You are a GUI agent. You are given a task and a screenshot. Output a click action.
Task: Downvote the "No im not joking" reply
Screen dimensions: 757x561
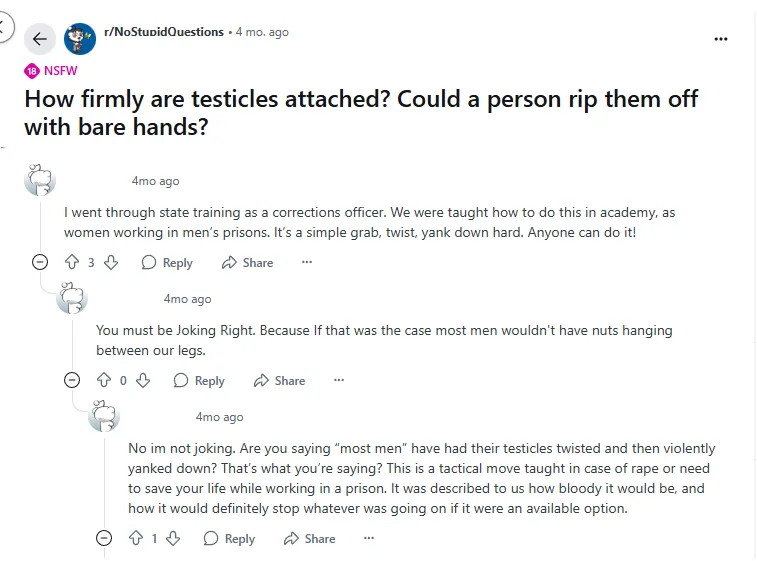pos(172,539)
